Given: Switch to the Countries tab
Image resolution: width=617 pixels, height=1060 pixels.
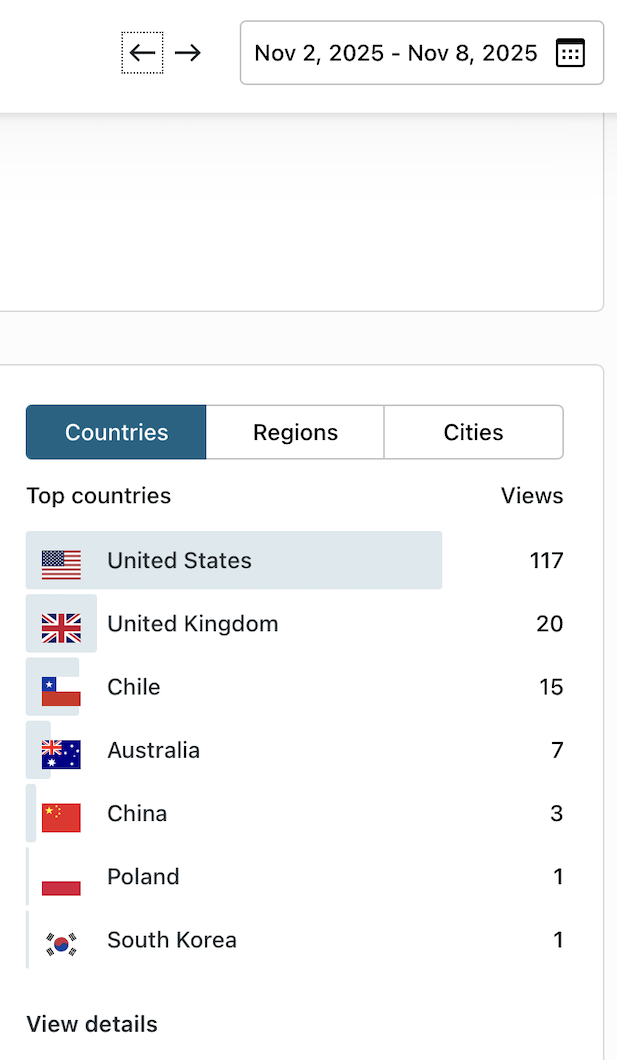Looking at the screenshot, I should pyautogui.click(x=116, y=432).
